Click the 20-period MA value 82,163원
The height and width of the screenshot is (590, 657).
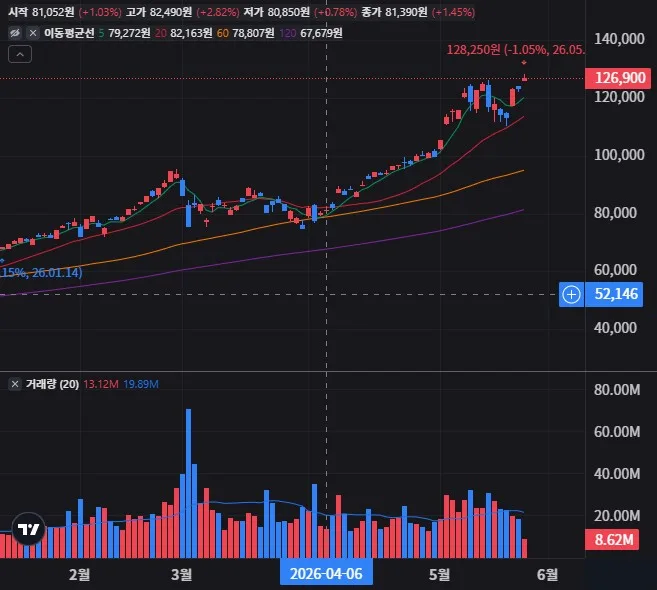coord(191,33)
